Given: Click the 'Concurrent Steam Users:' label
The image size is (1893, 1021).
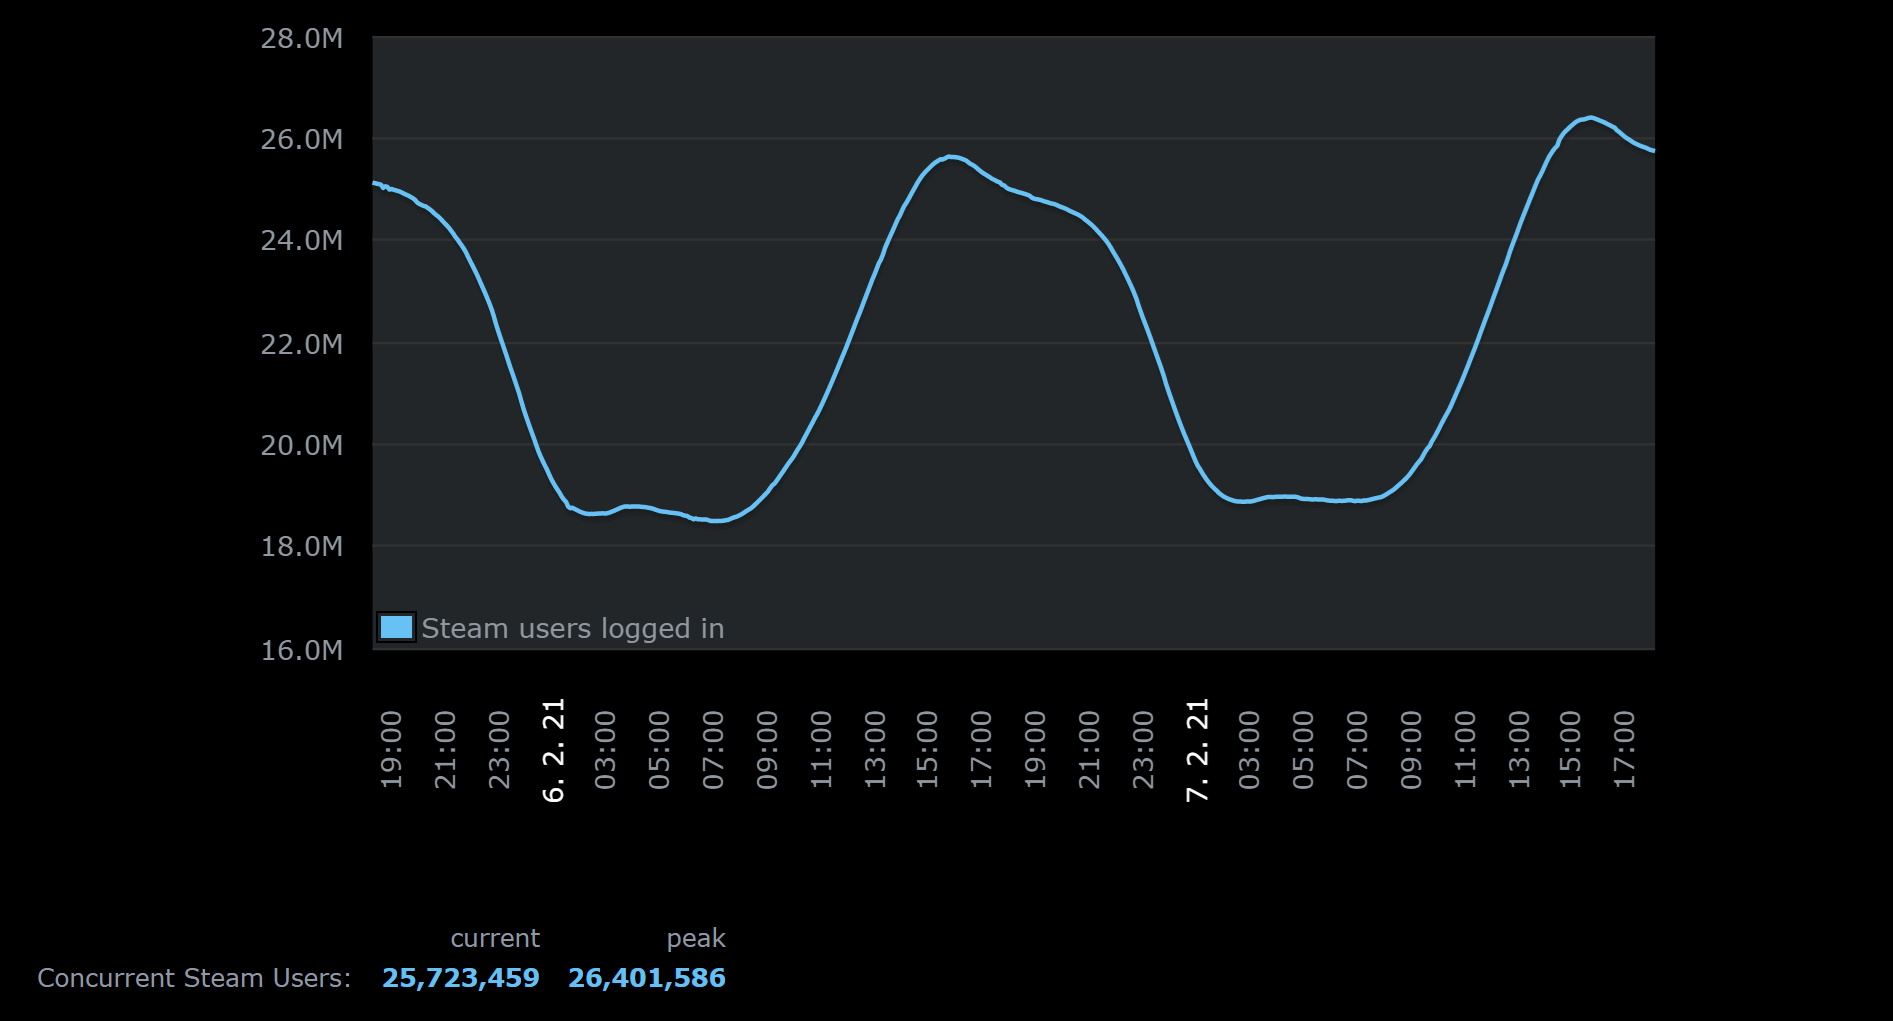Looking at the screenshot, I should 194,978.
